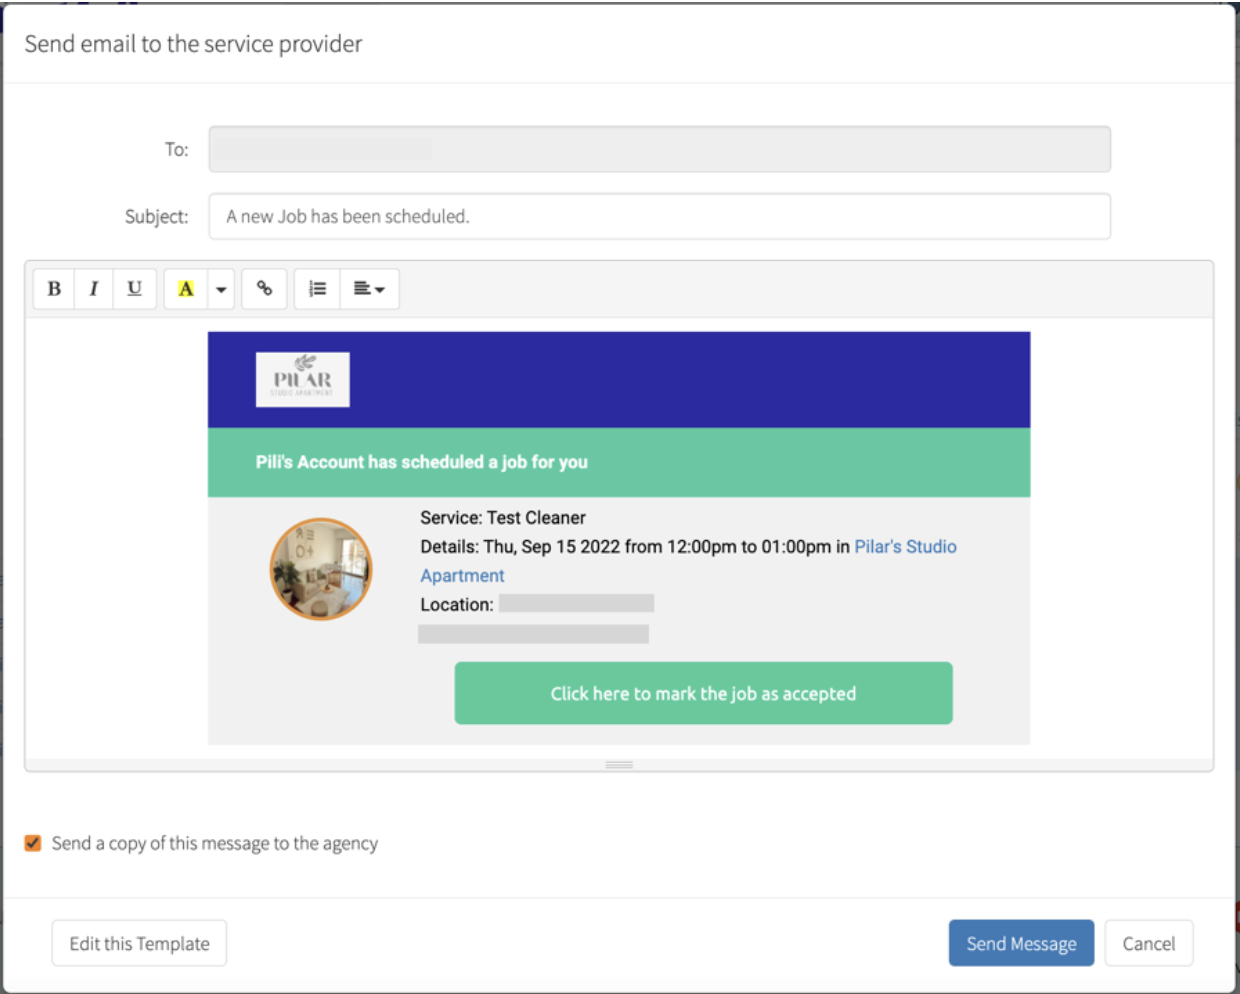Viewport: 1240px width, 994px height.
Task: Click Edit this Template
Action: [138, 942]
